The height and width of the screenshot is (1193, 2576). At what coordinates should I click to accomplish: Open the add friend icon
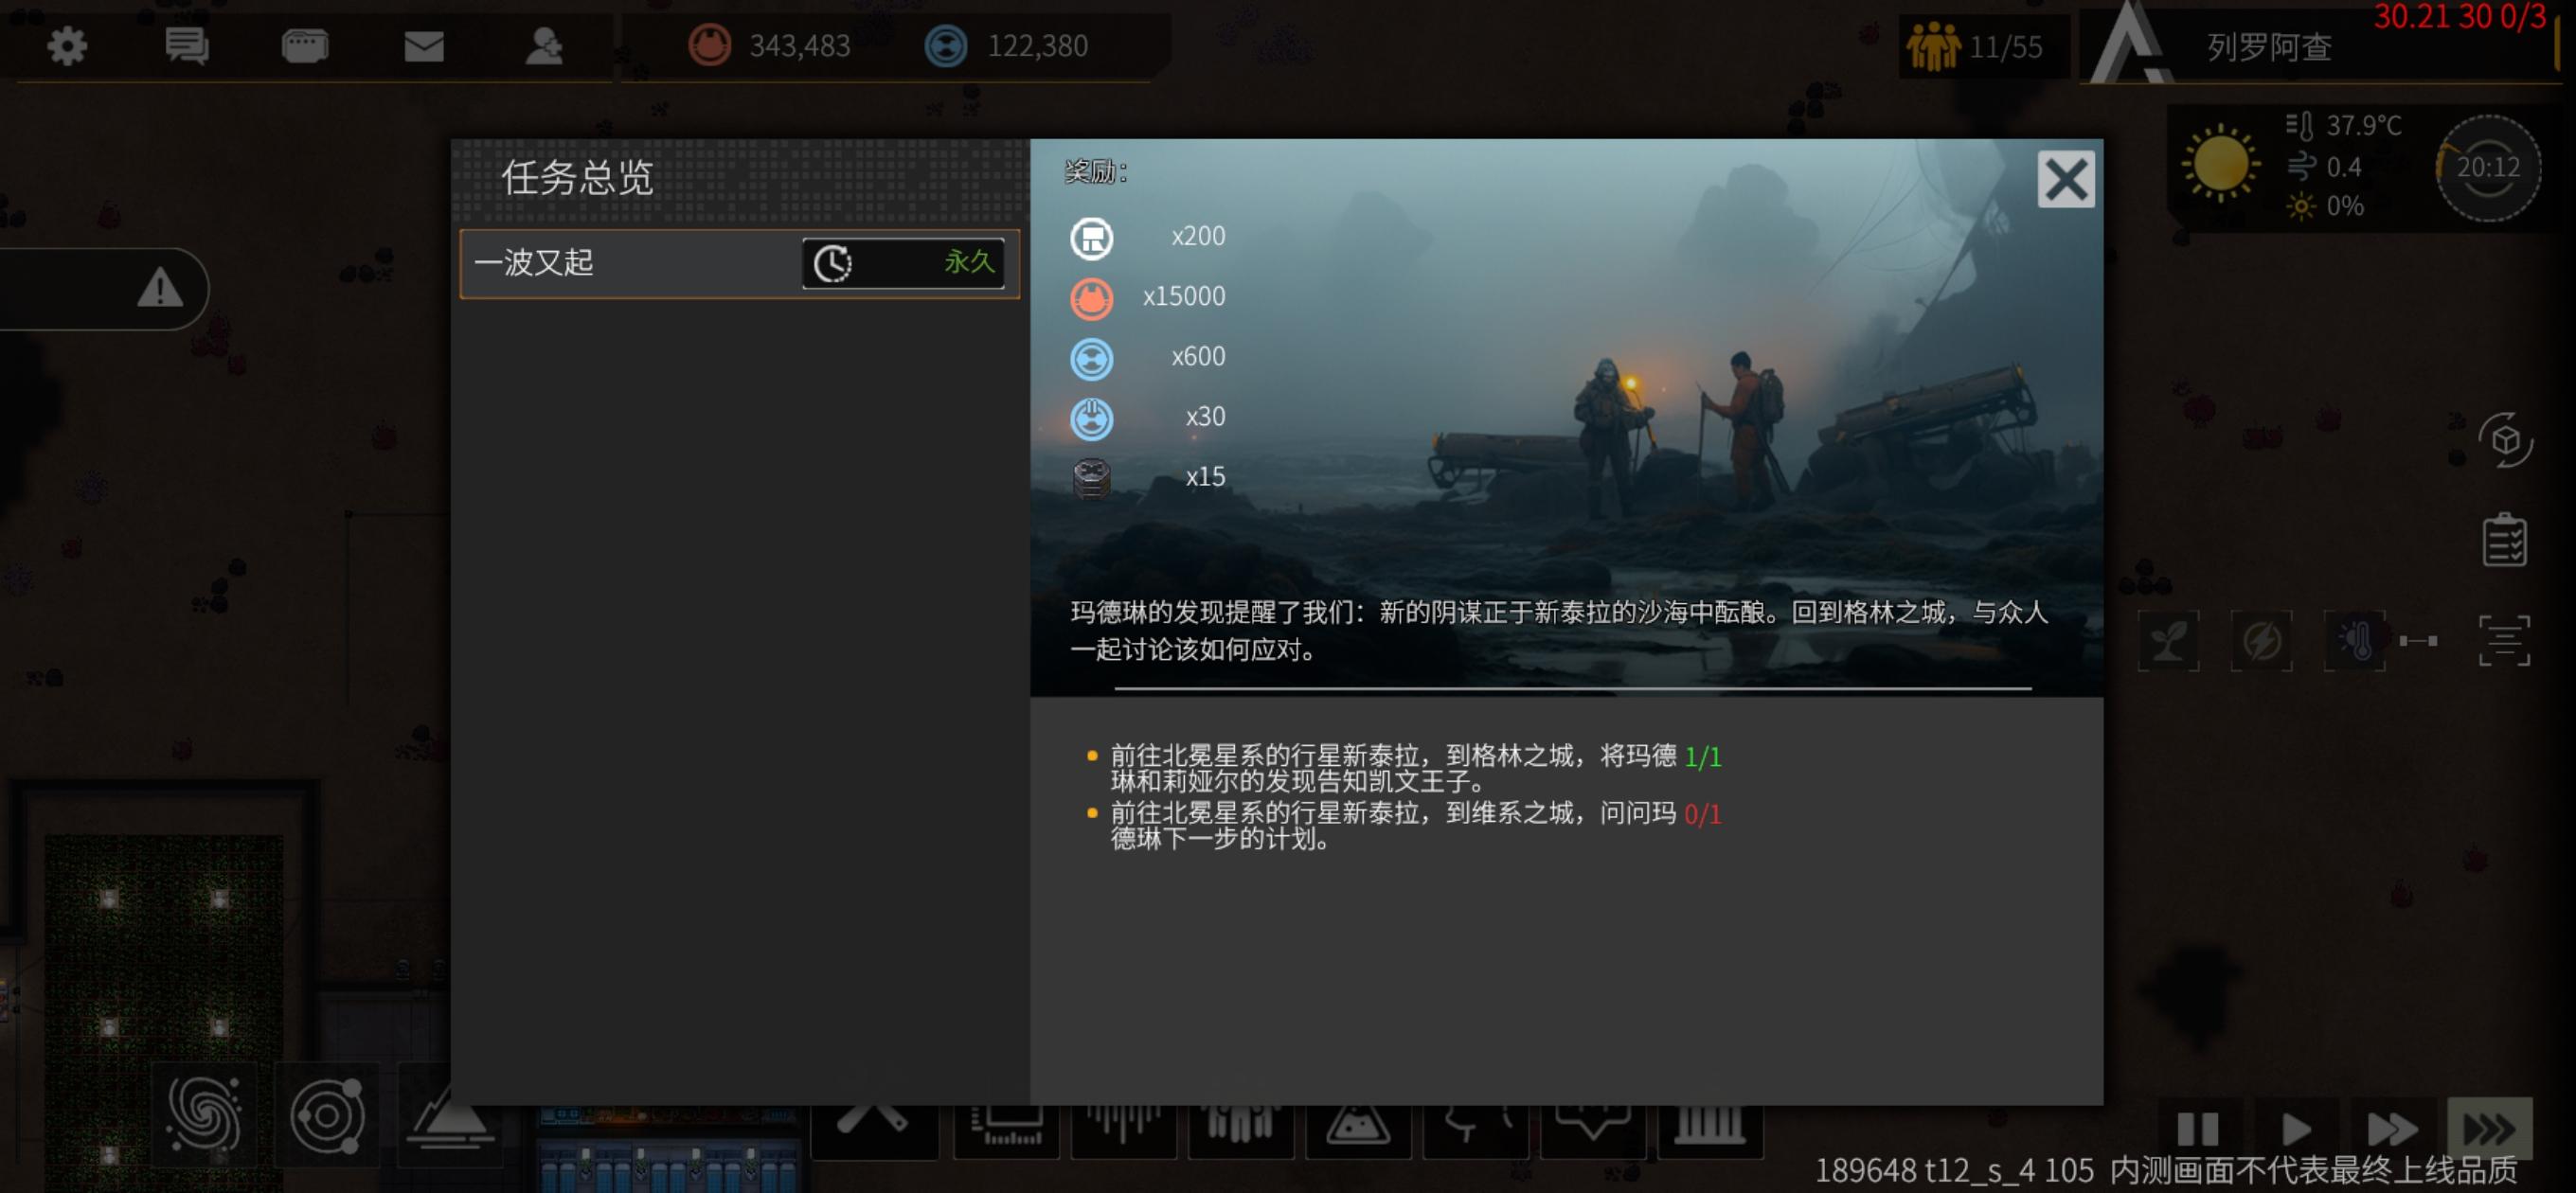click(543, 46)
